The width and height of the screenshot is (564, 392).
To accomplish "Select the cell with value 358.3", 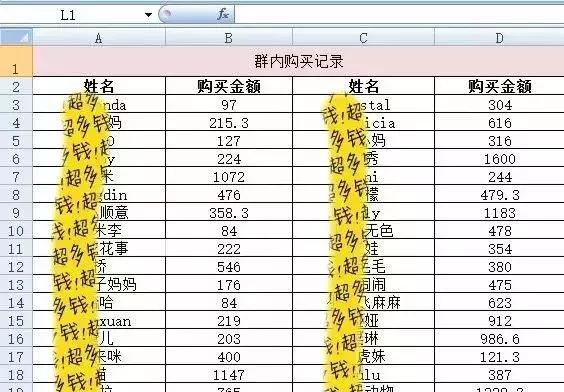I will point(229,212).
